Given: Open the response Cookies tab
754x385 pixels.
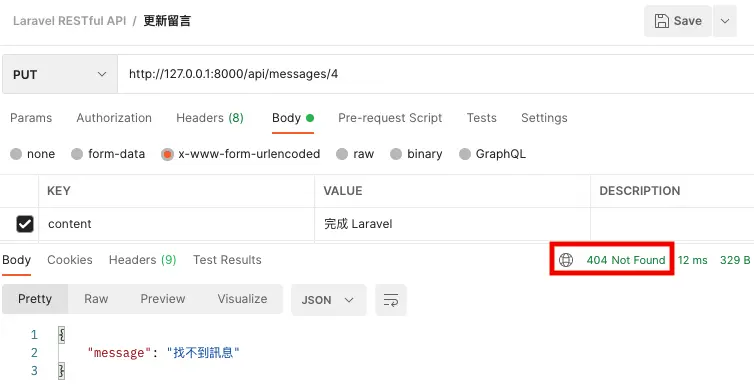Looking at the screenshot, I should tap(70, 260).
